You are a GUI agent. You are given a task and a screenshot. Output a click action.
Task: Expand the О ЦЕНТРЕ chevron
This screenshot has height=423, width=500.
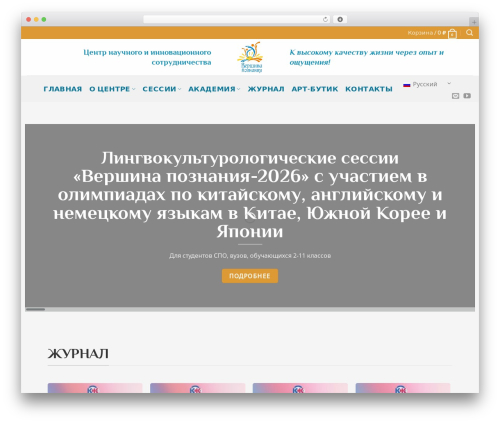pos(133,89)
